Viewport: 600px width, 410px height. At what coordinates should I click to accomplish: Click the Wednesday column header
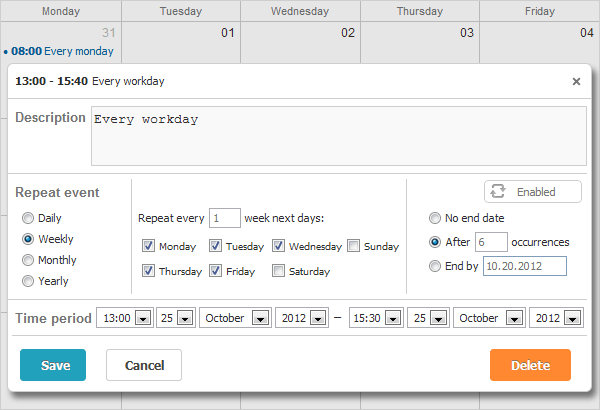300,11
